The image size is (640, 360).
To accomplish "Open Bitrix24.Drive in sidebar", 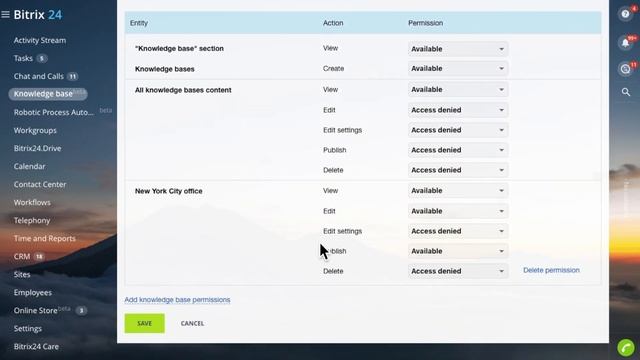I will point(38,149).
